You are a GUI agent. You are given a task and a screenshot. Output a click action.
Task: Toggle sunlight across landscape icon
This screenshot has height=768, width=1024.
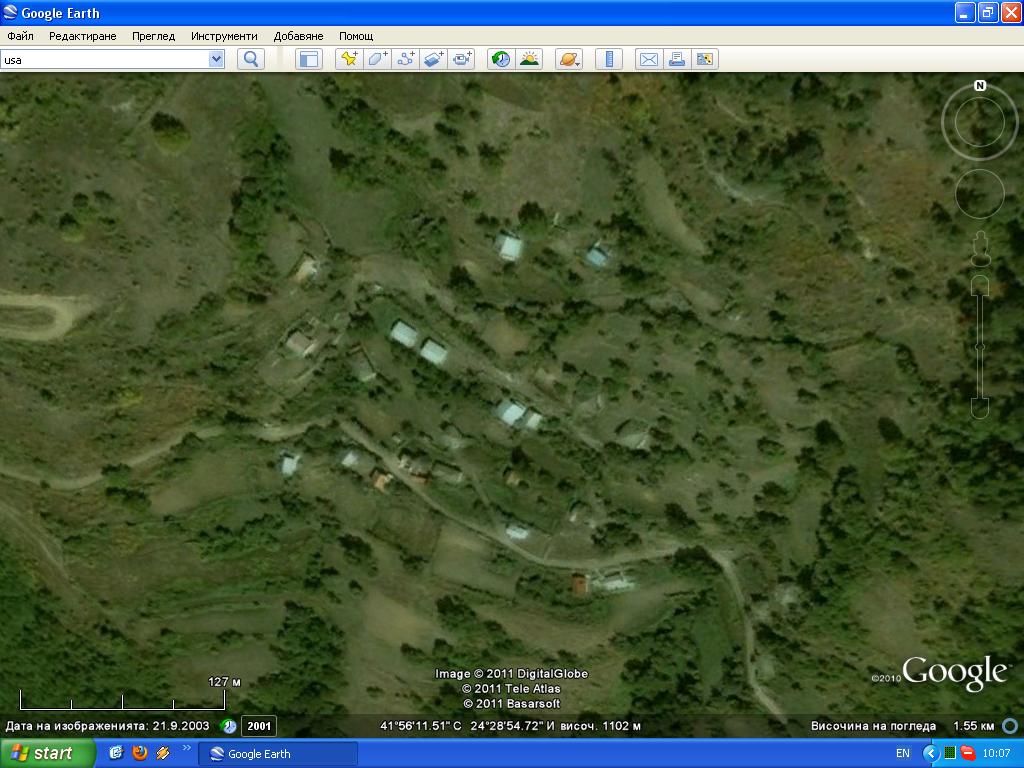coord(529,59)
